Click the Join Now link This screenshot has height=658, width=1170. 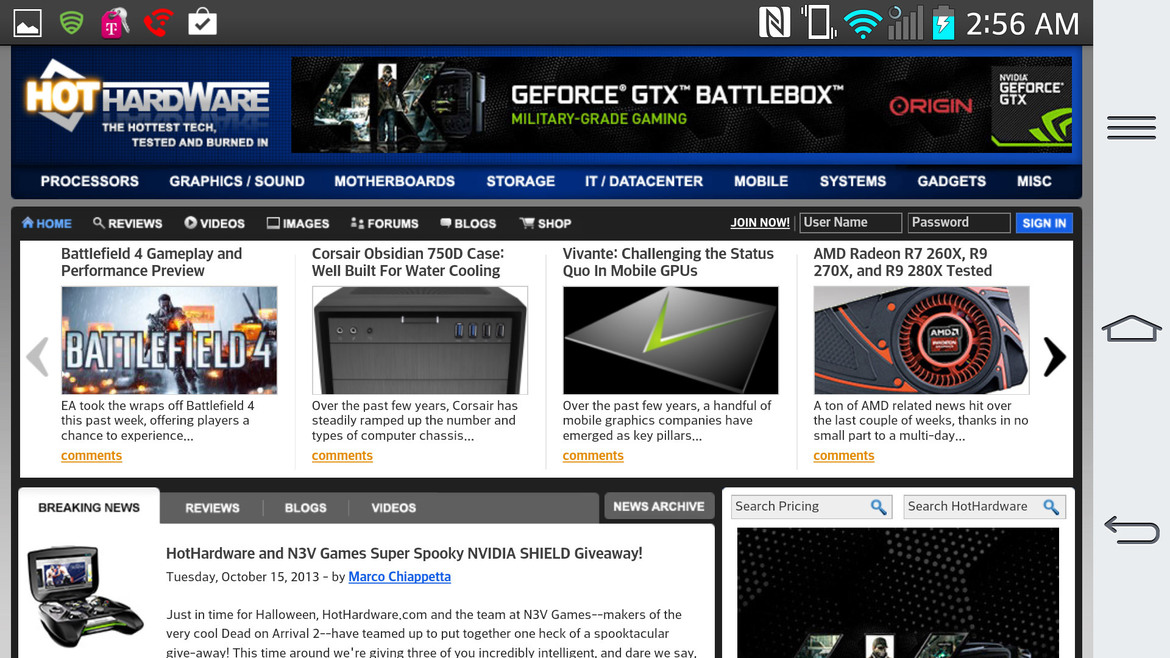click(760, 222)
